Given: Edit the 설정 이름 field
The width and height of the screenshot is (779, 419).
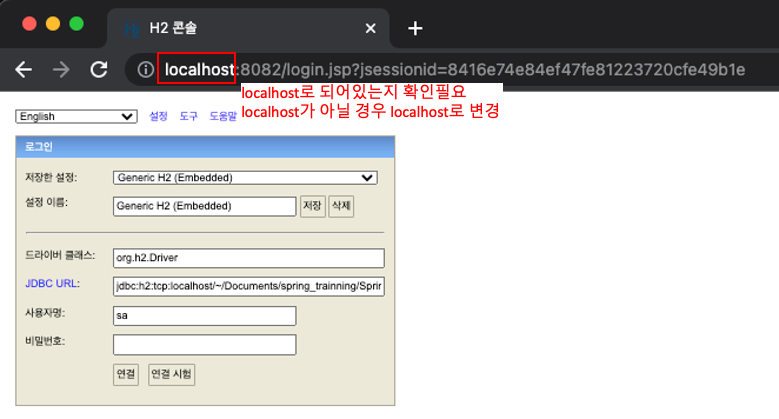Looking at the screenshot, I should coord(205,206).
